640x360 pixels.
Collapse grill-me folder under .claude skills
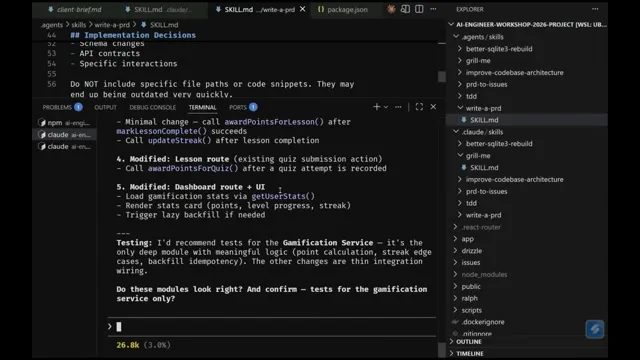pos(527,156)
